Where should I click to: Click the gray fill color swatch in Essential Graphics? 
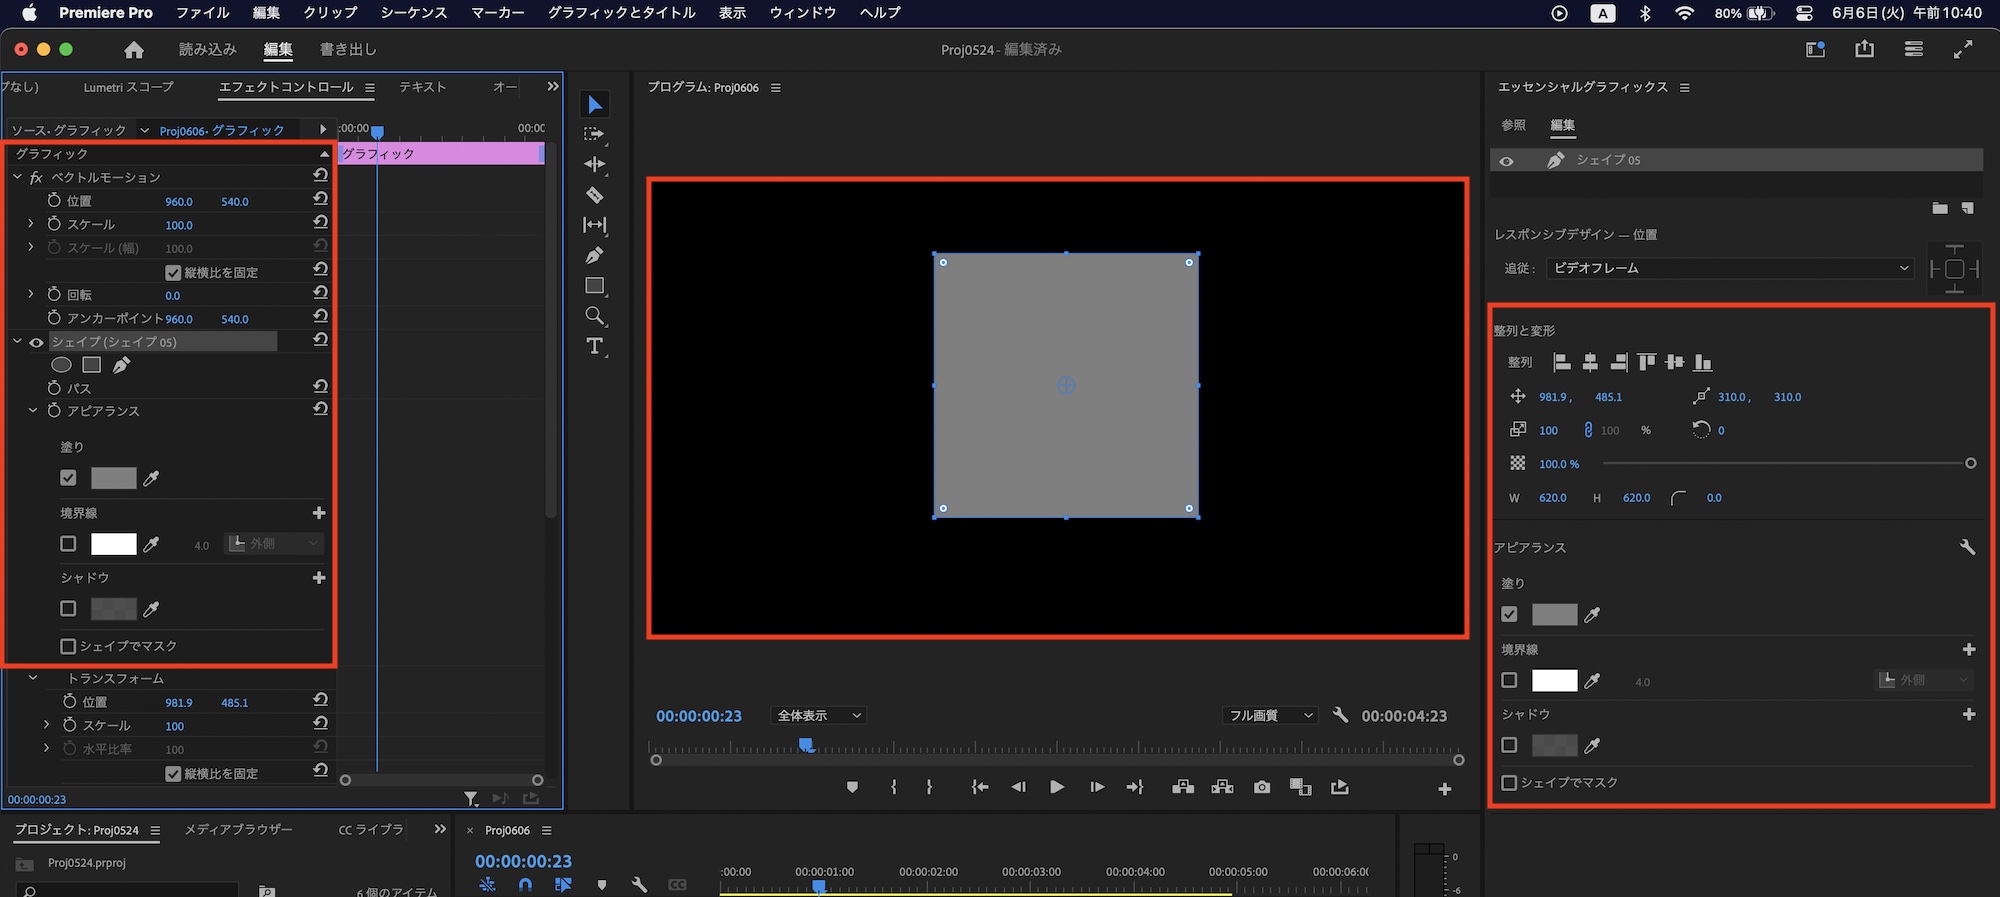[1554, 615]
